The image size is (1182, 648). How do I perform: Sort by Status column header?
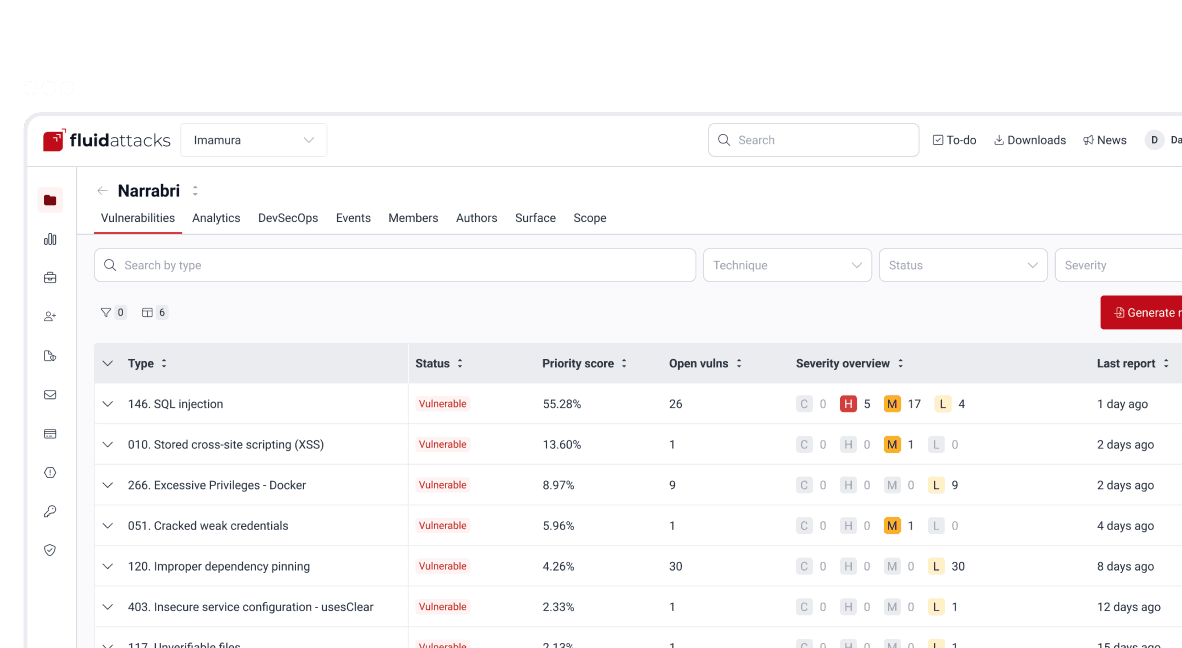point(439,363)
